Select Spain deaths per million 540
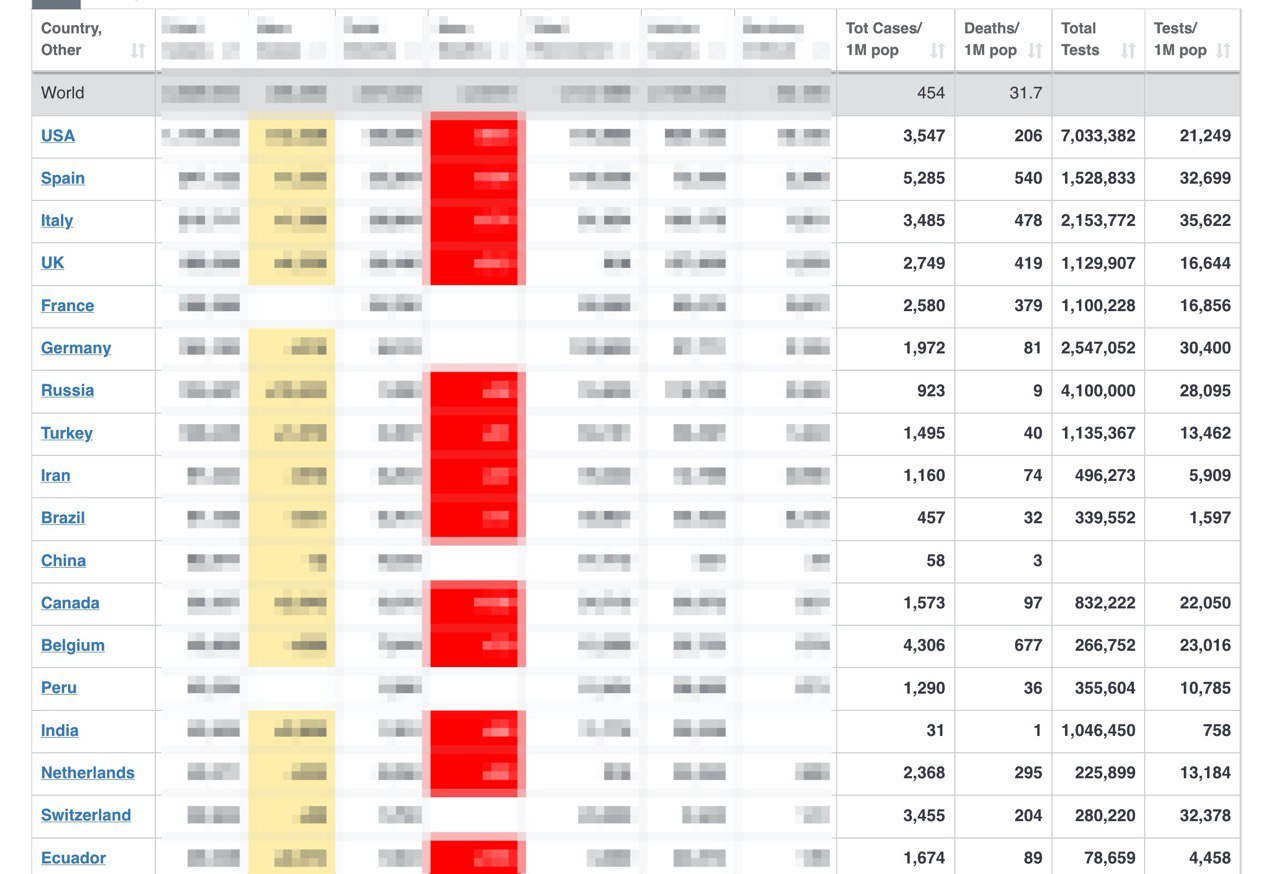Screen dimensions: 1280x874 [x=1028, y=178]
